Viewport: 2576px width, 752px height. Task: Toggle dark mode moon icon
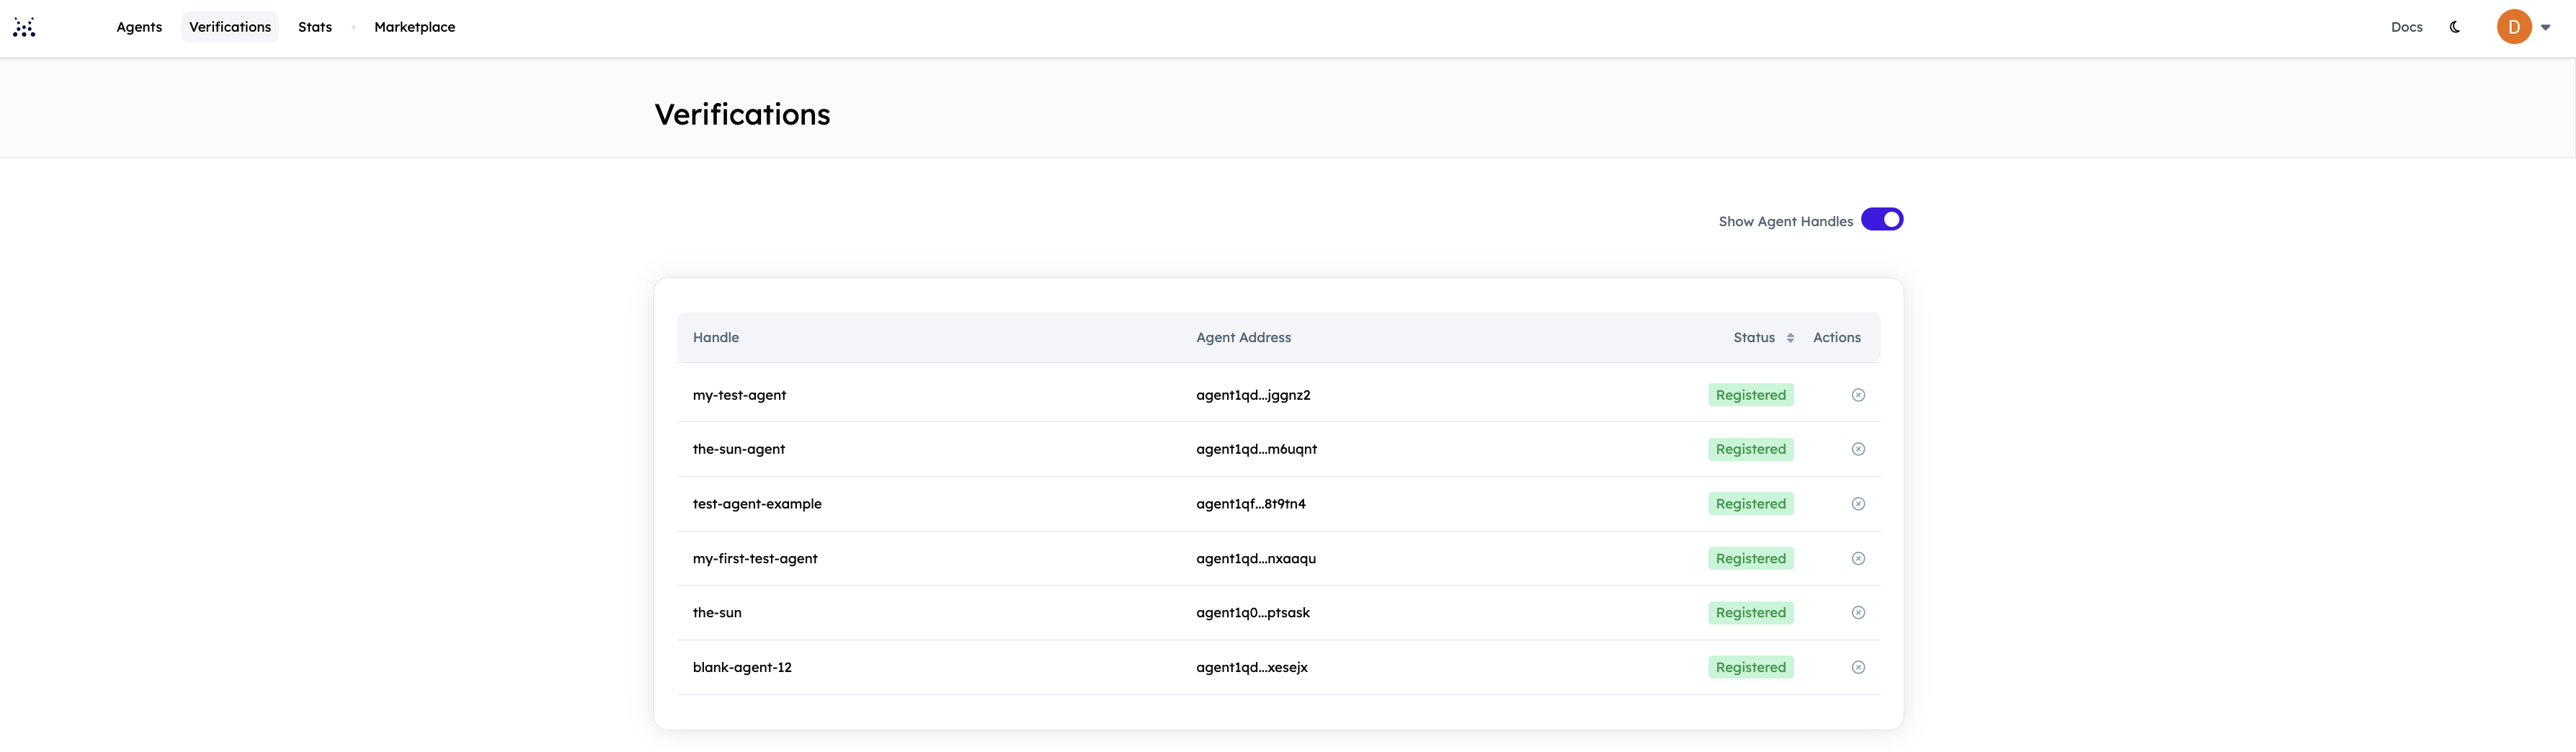click(2454, 27)
